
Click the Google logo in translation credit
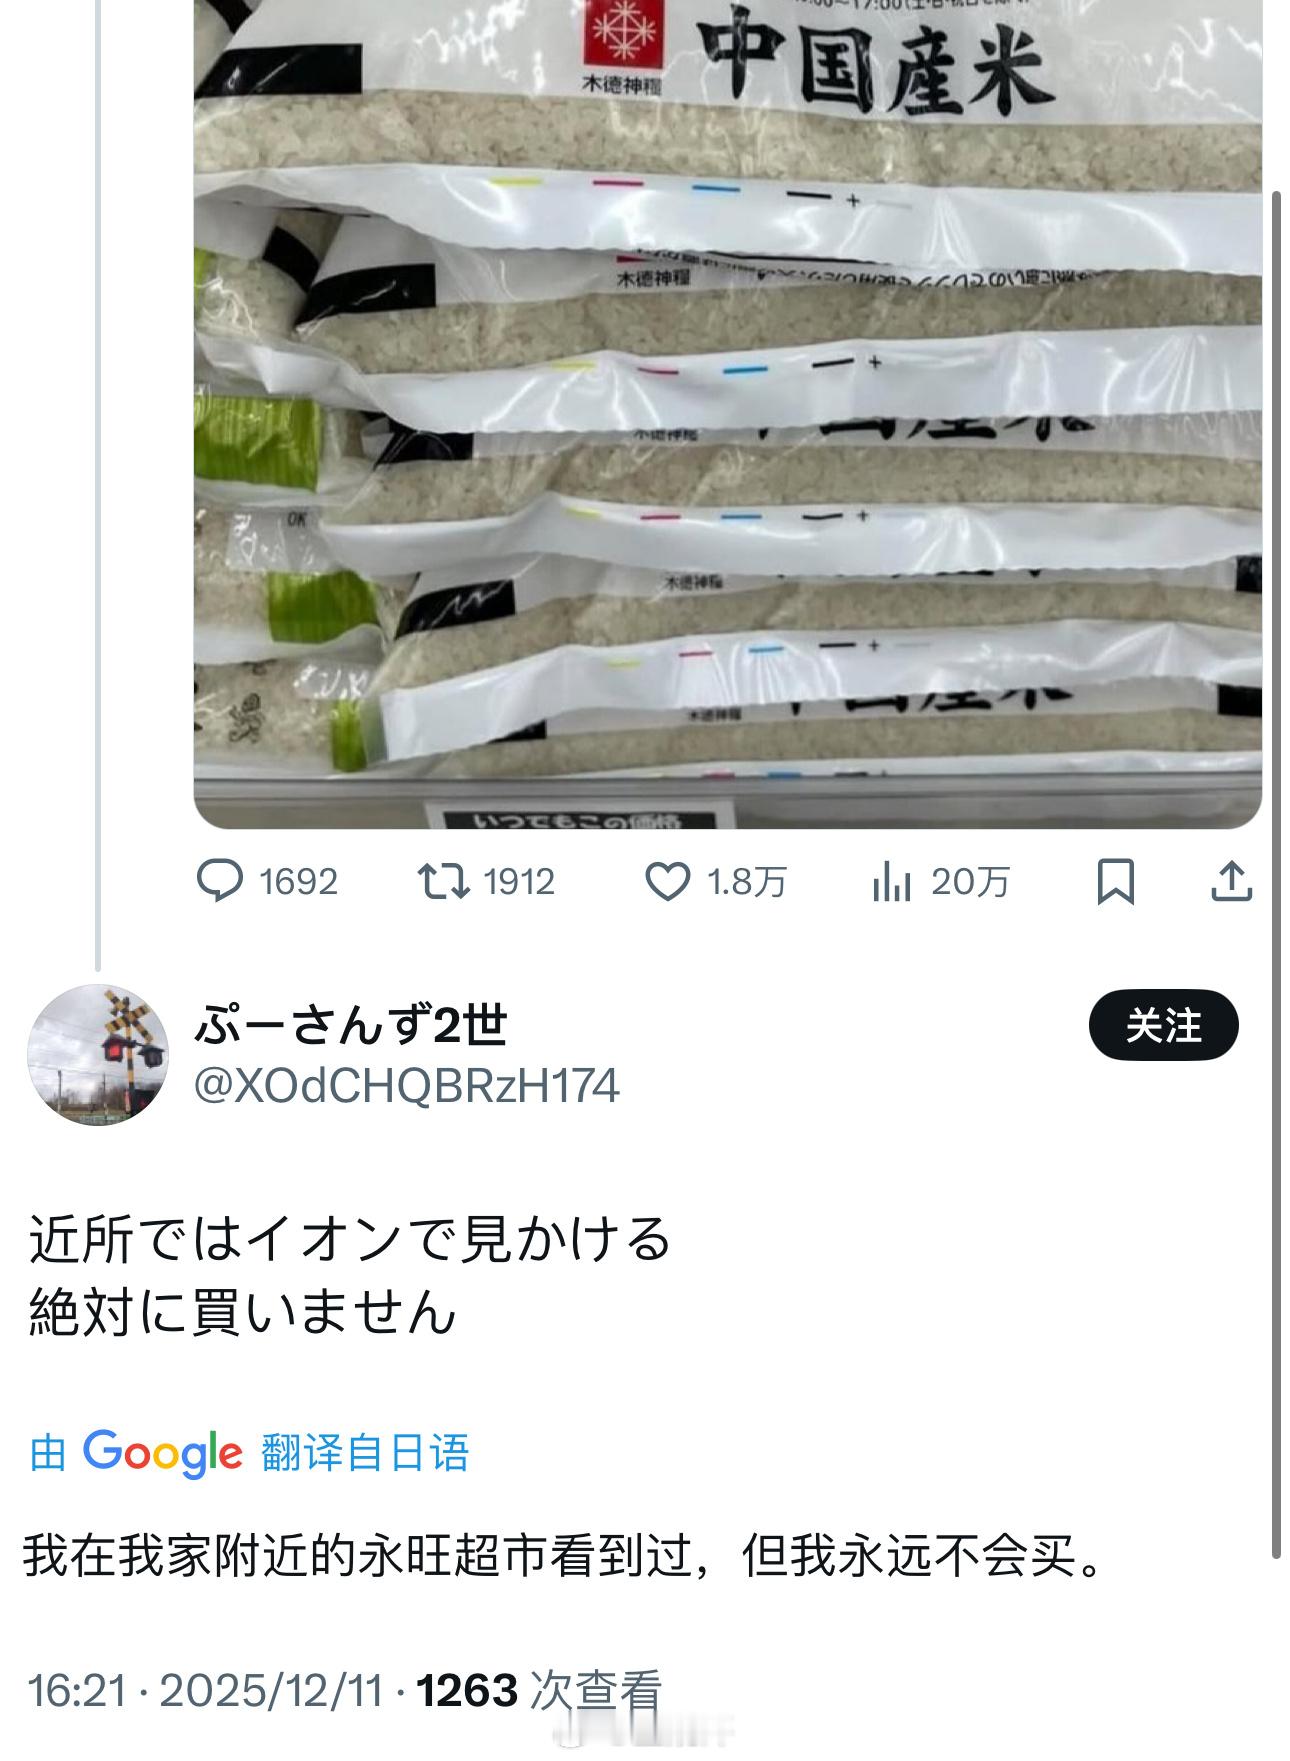tap(162, 1453)
